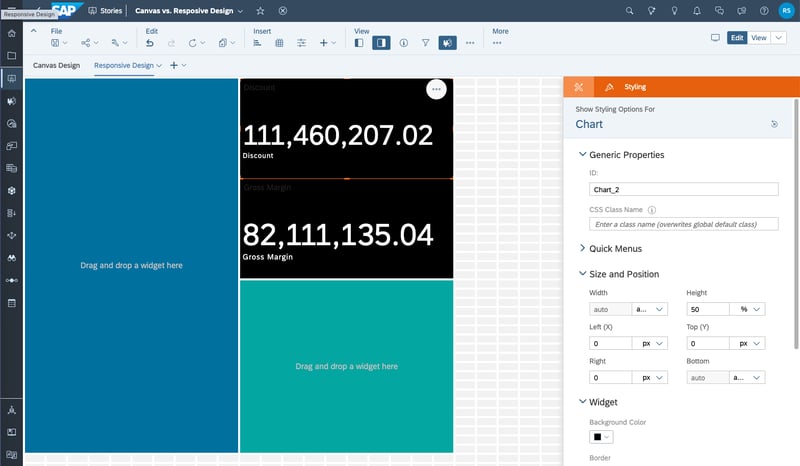Click the Insert chart icon

(x=257, y=43)
